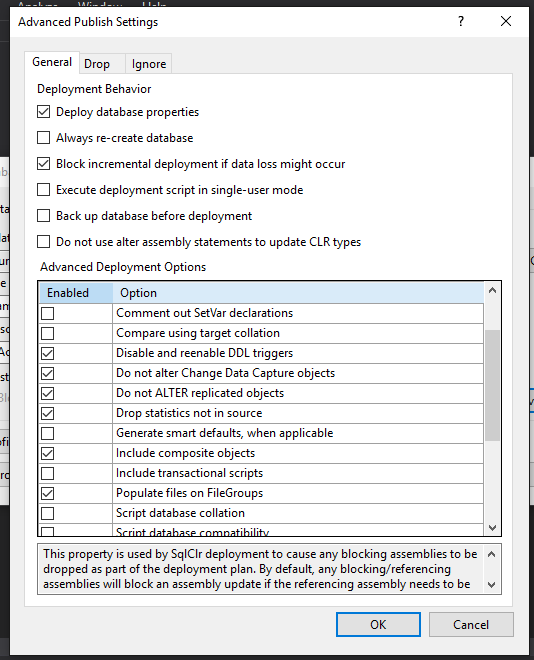Click options list scroll down arrow
The height and width of the screenshot is (660, 534).
pyautogui.click(x=492, y=528)
